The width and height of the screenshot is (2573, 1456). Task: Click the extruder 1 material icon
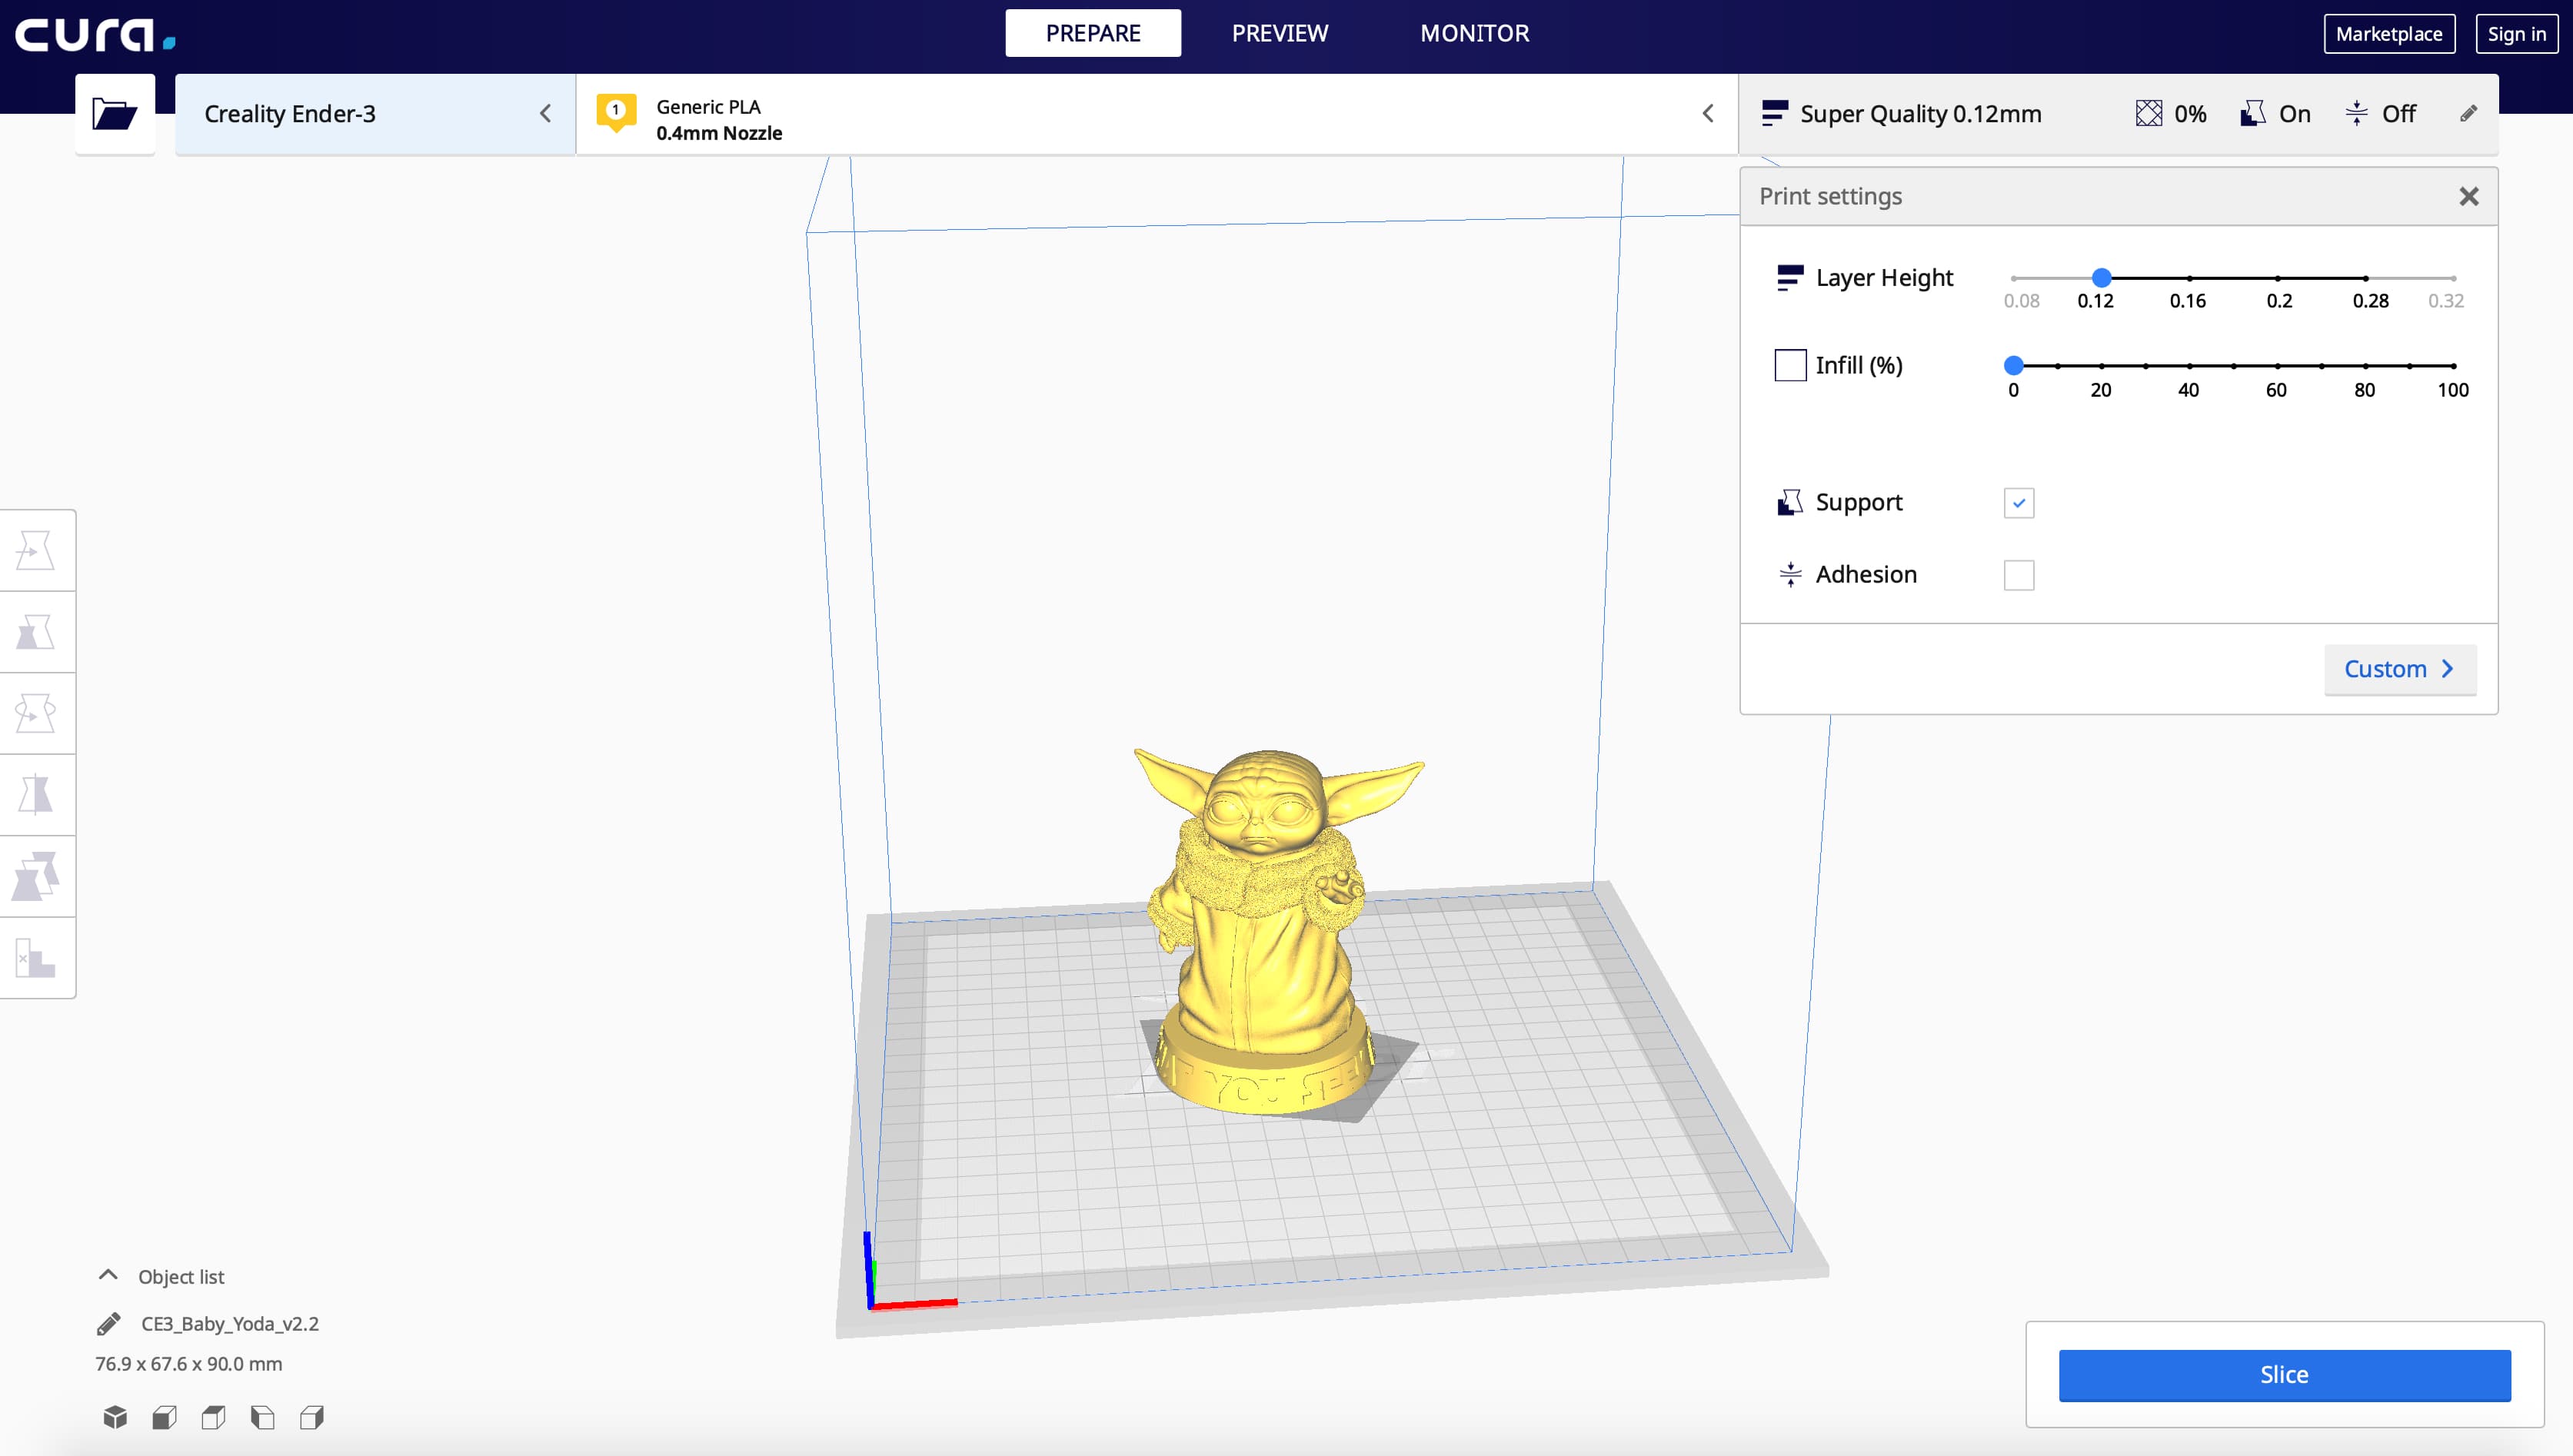click(616, 113)
